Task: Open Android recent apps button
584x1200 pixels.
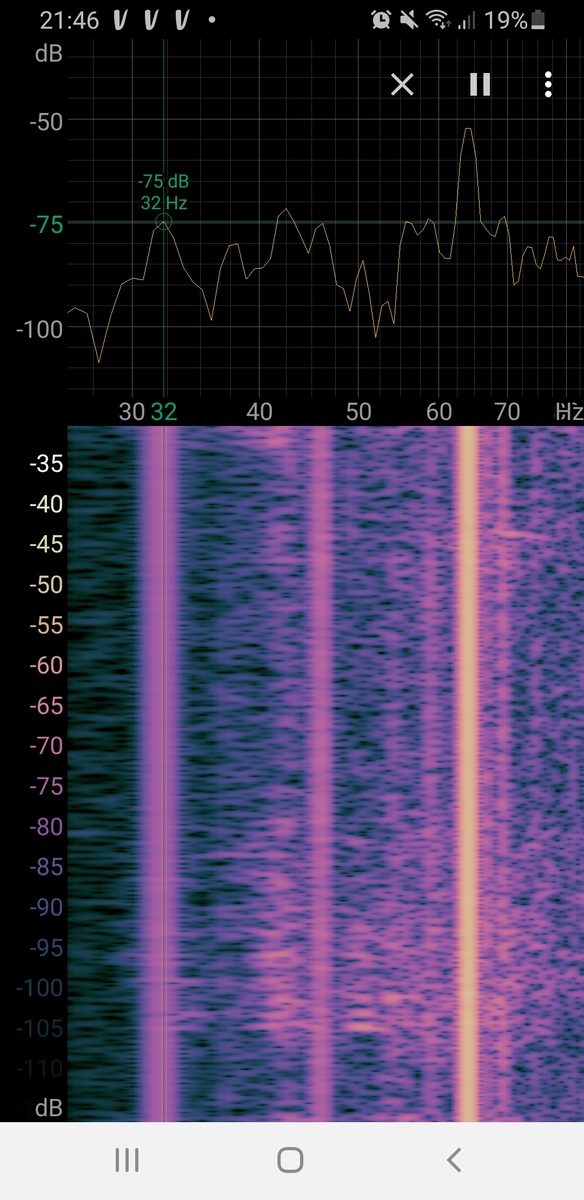Action: (x=127, y=1160)
